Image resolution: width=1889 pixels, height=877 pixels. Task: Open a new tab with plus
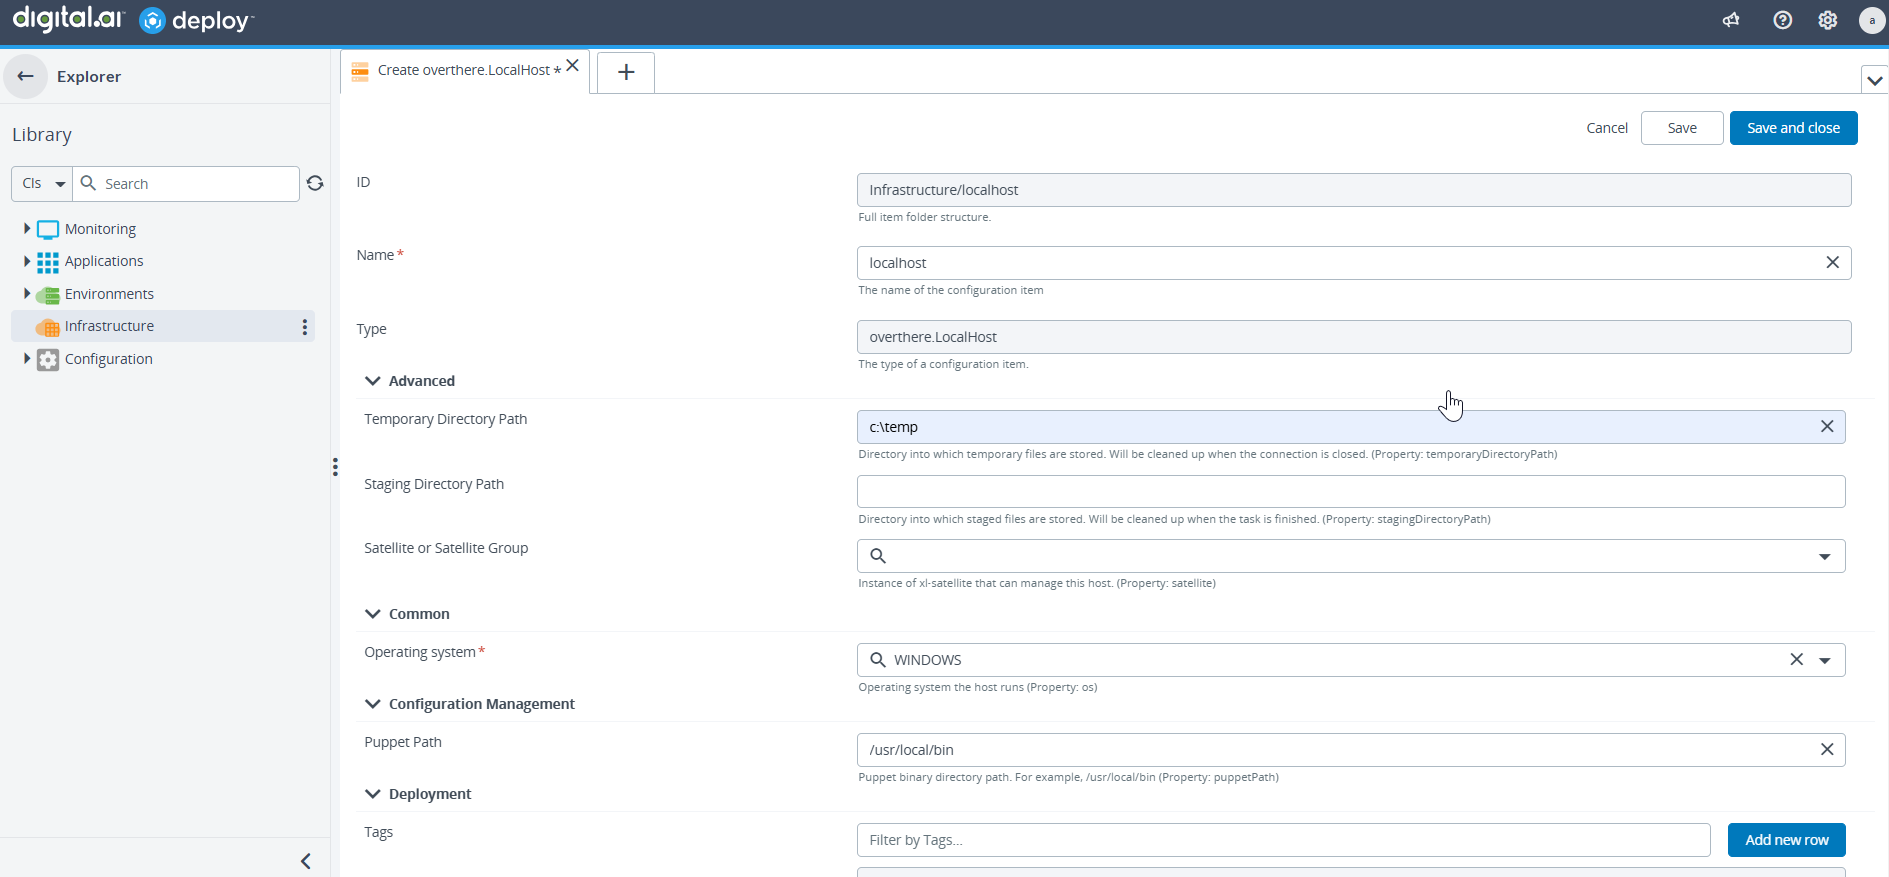tap(626, 72)
